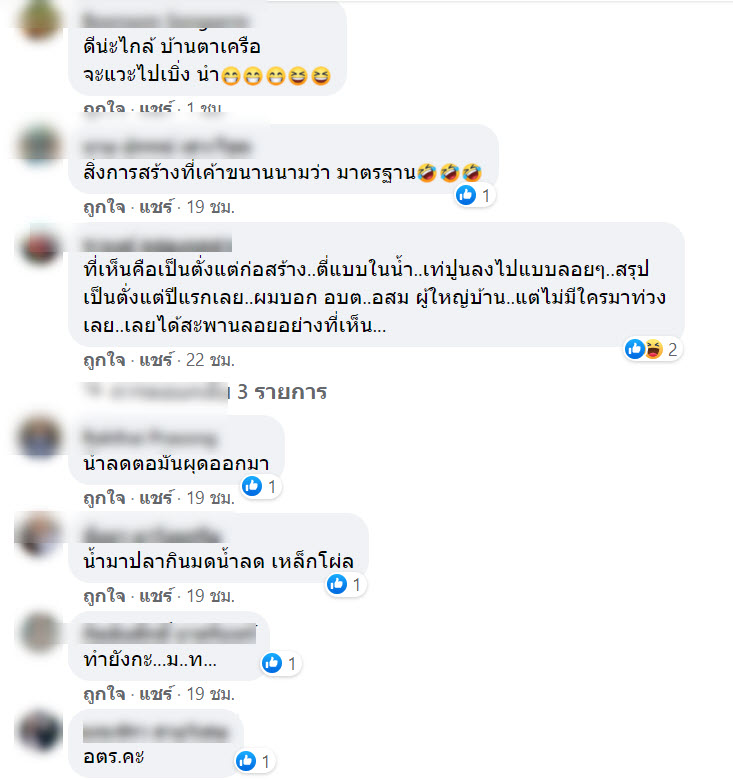Click like reaction on เหล็กโผล่ comment

tap(337, 584)
